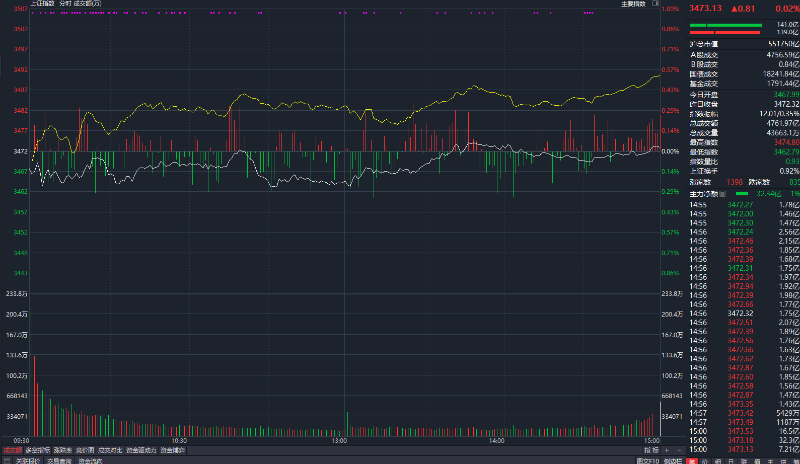800x464 pixels.
Task: Click the 值 icon in bottom-right toolbar
Action: [756, 460]
